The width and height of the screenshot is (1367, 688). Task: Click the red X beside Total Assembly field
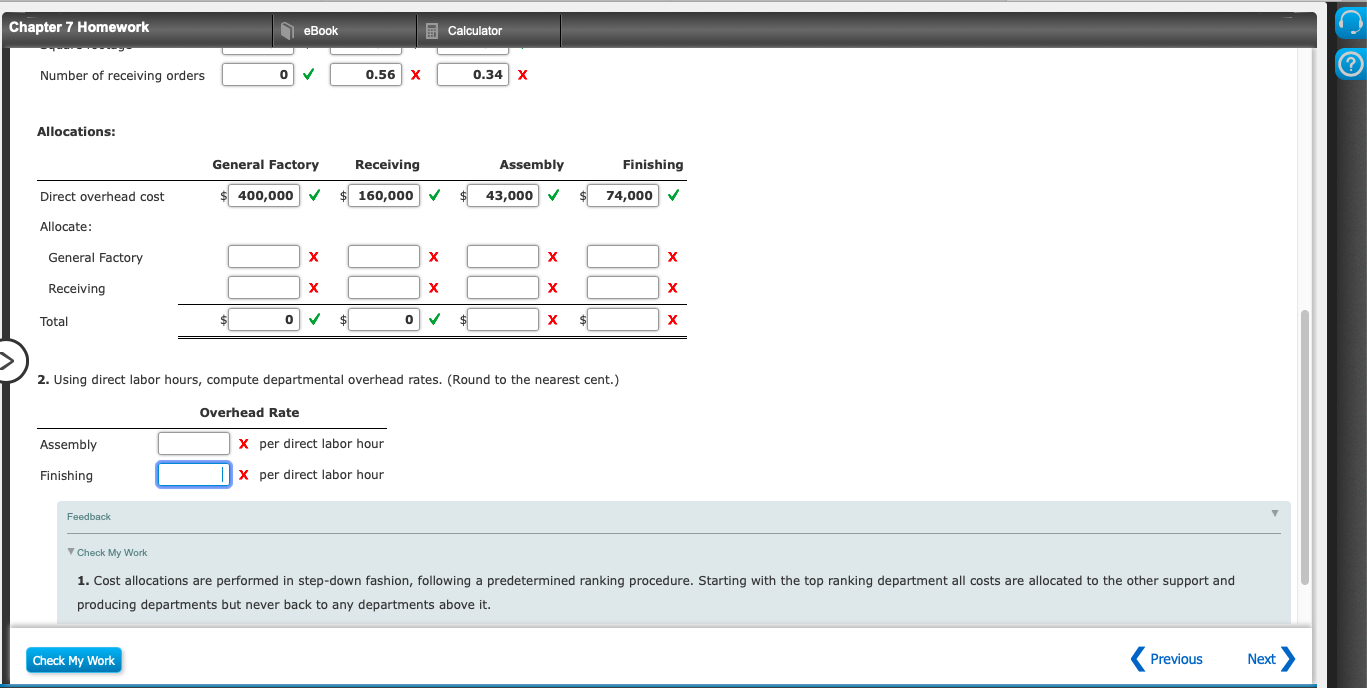[553, 321]
